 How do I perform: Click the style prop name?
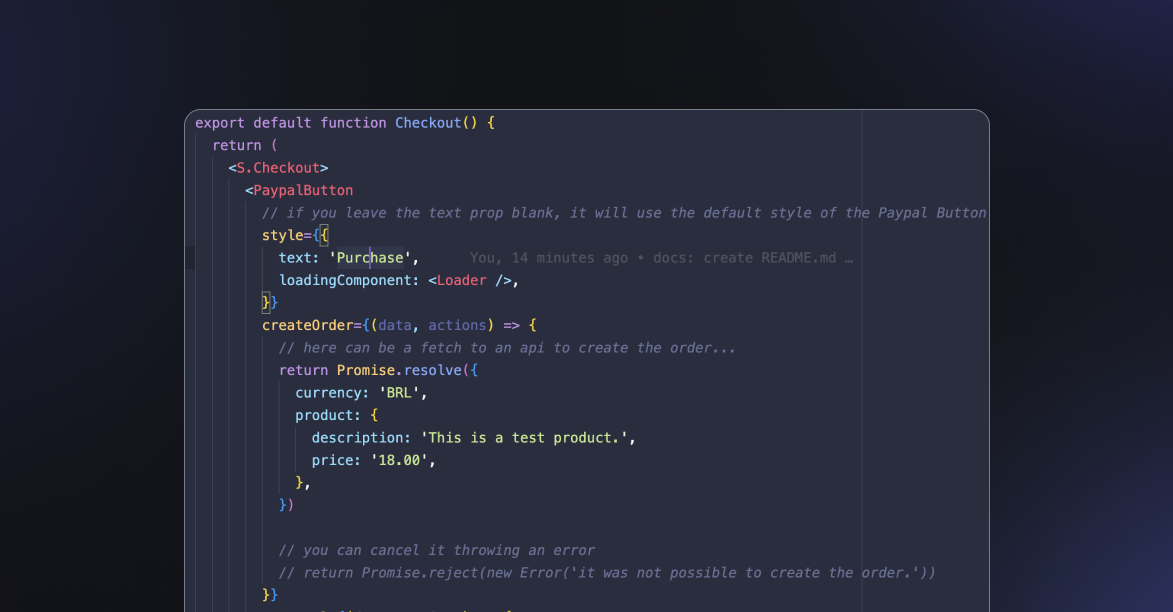pyautogui.click(x=283, y=235)
